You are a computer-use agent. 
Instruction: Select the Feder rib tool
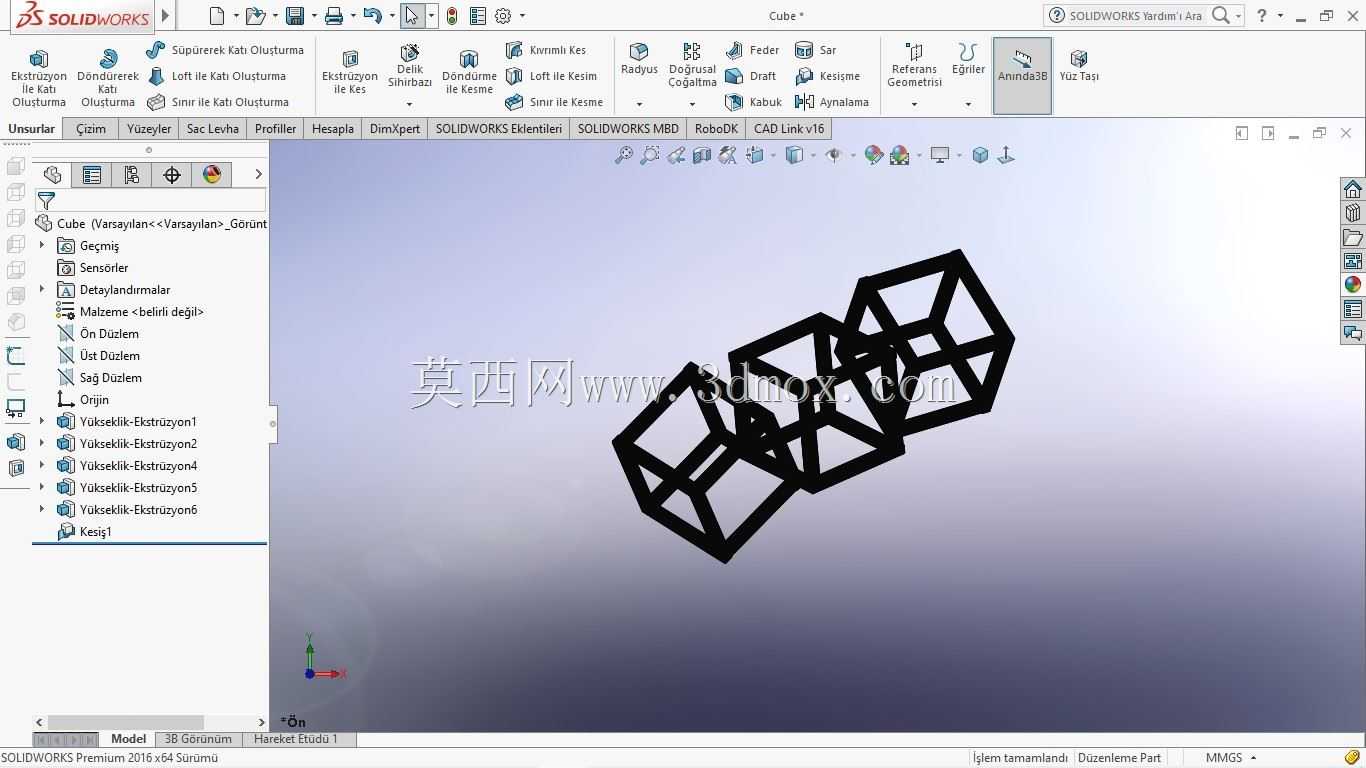[753, 50]
